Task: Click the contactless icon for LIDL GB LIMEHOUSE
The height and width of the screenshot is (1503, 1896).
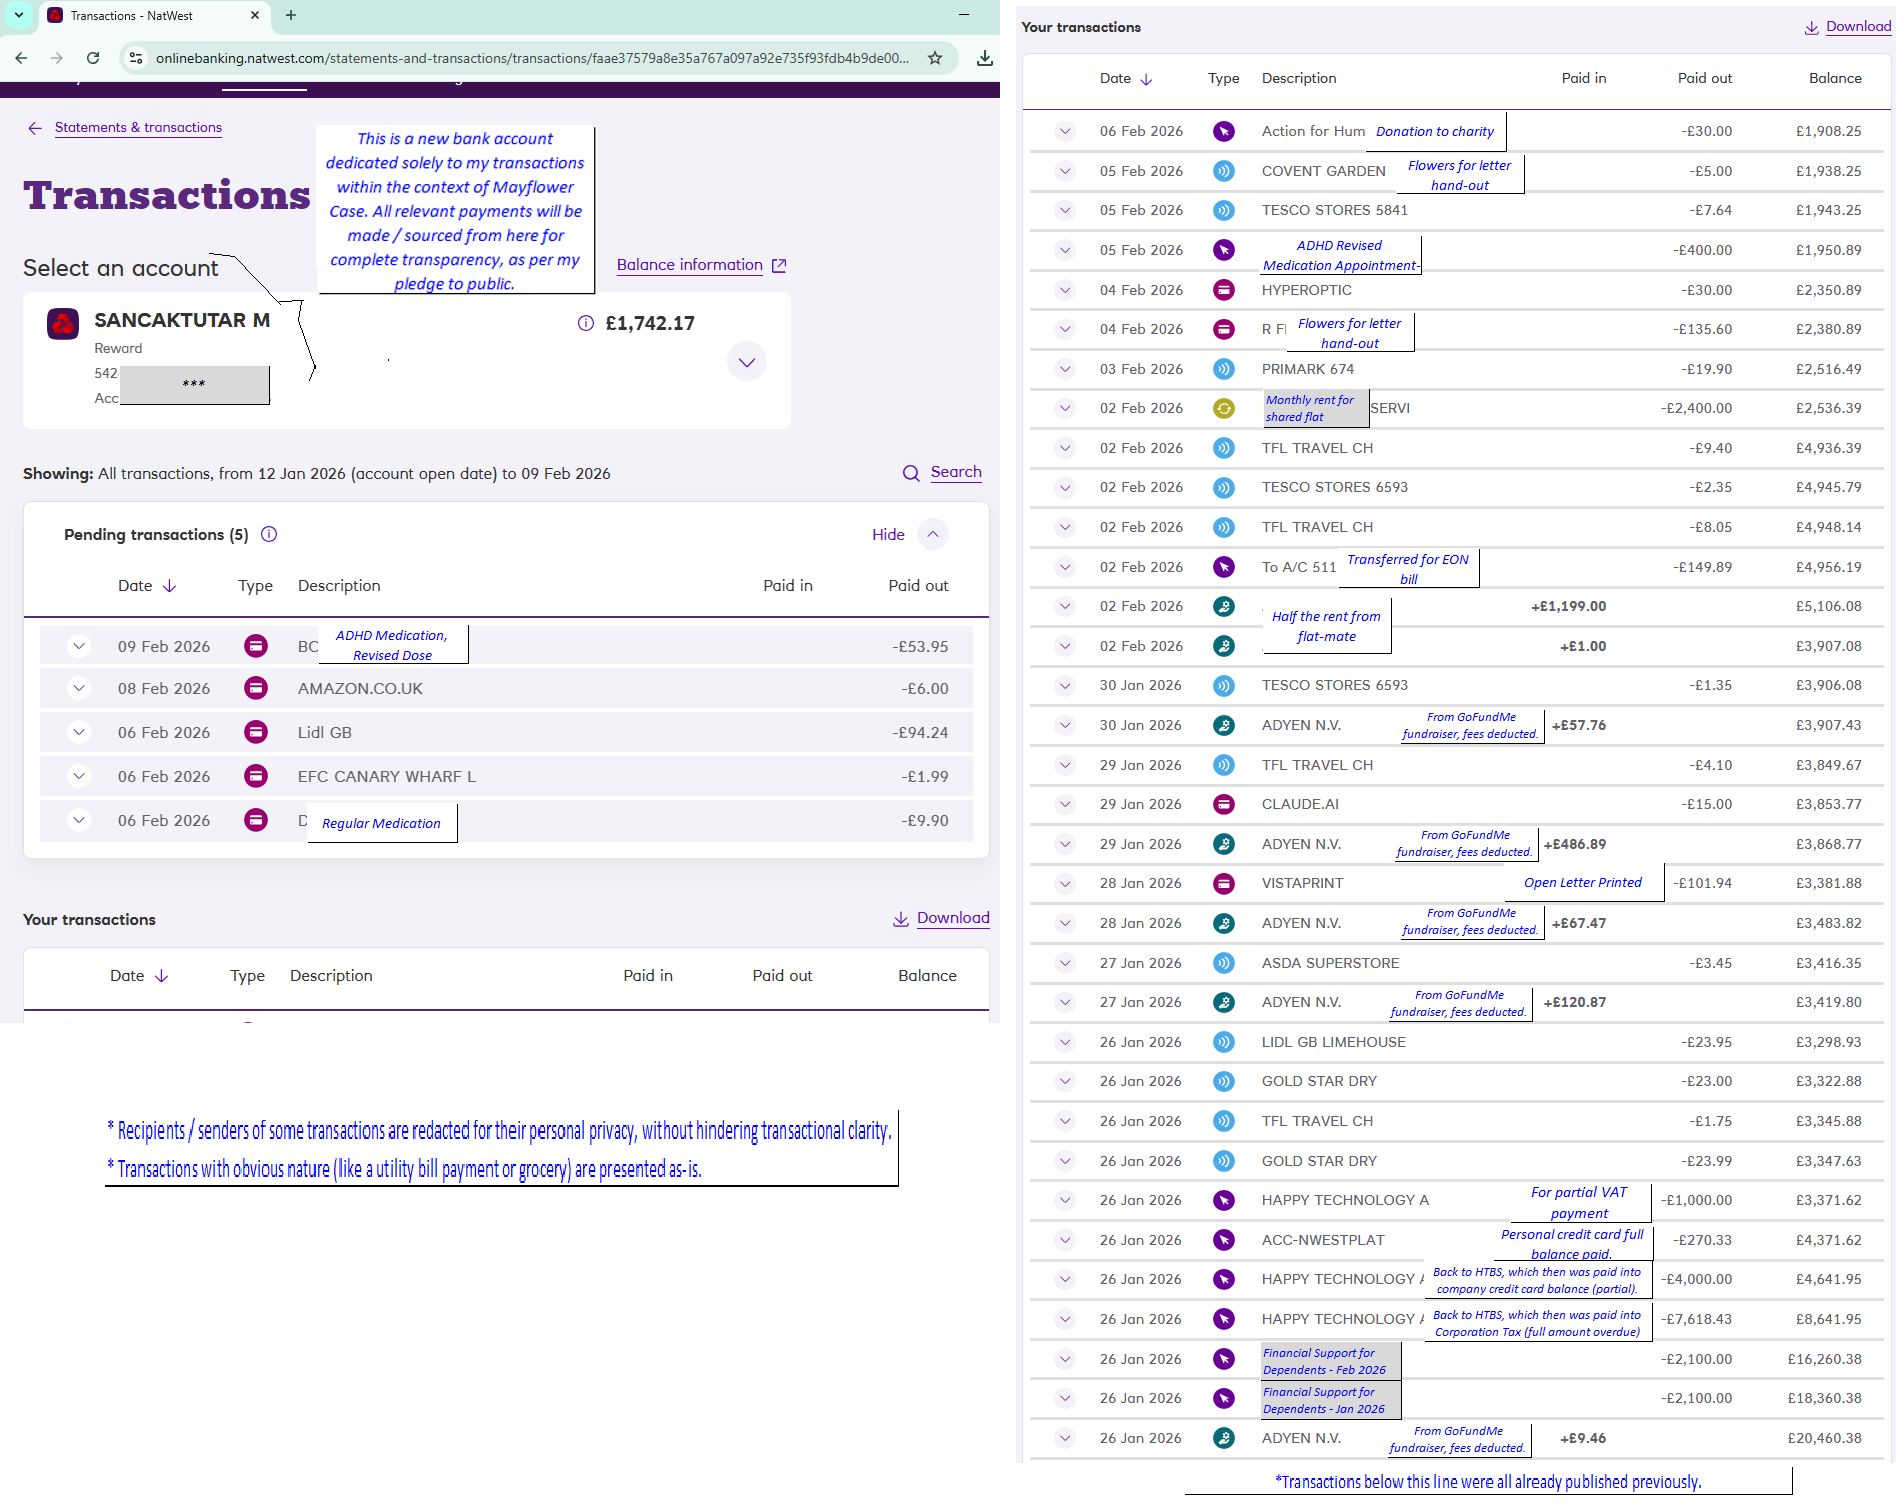Action: tap(1223, 1042)
